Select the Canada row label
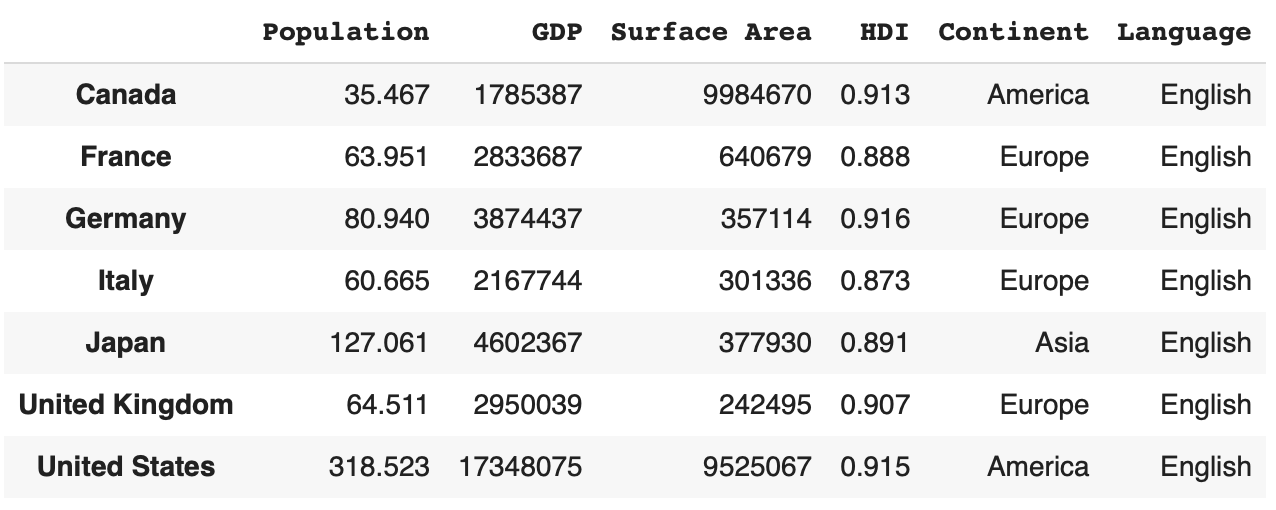Viewport: 1276px width, 510px height. coord(126,95)
